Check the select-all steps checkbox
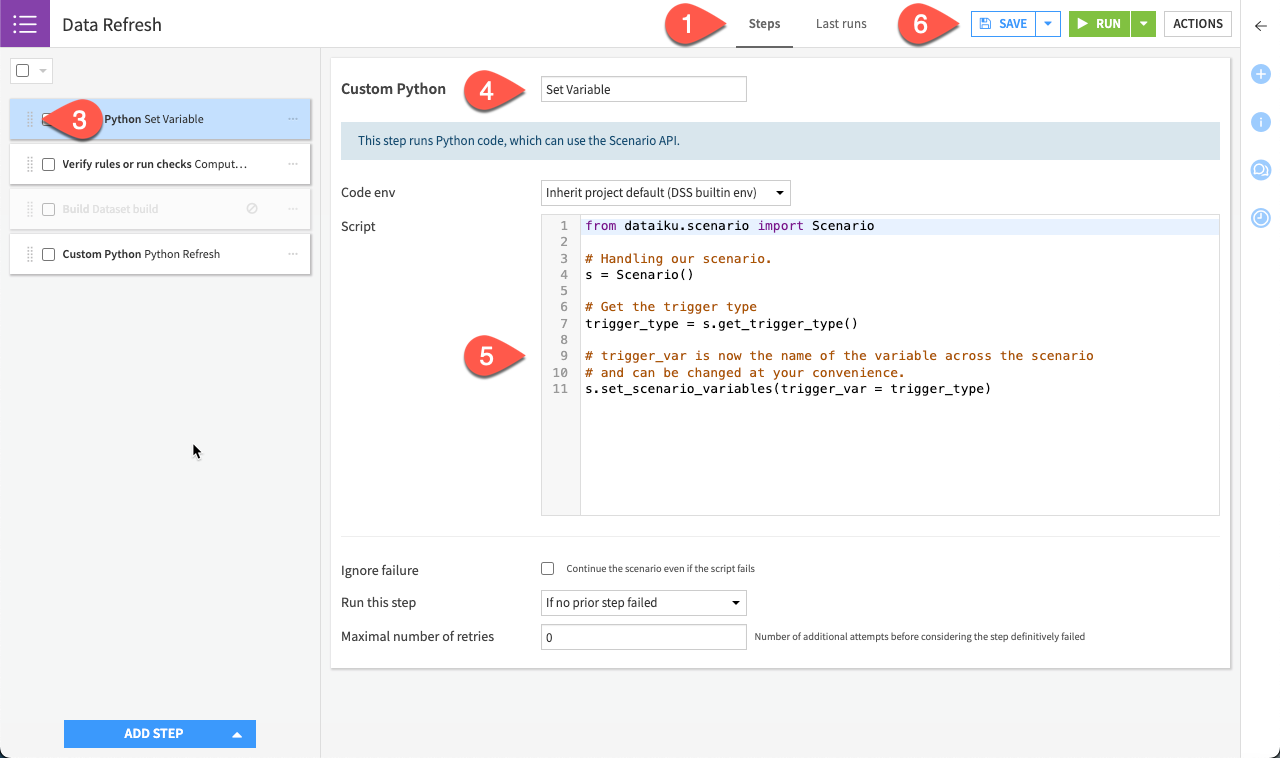Image resolution: width=1280 pixels, height=758 pixels. (x=20, y=70)
